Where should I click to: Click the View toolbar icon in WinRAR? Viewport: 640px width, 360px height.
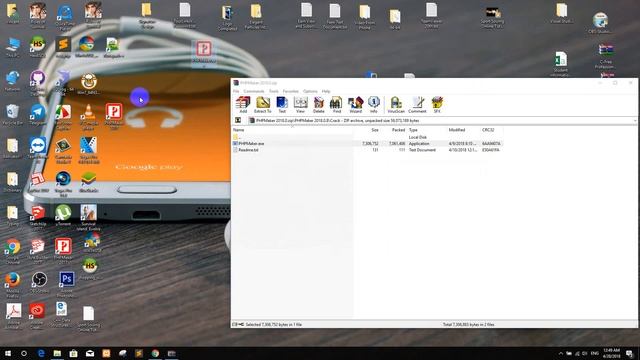click(300, 105)
